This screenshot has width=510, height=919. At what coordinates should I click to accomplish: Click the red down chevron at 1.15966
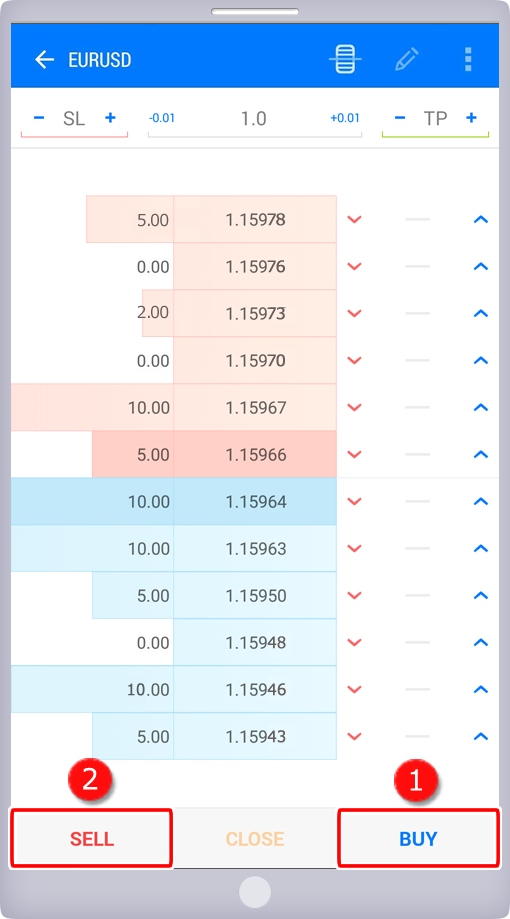click(x=355, y=454)
